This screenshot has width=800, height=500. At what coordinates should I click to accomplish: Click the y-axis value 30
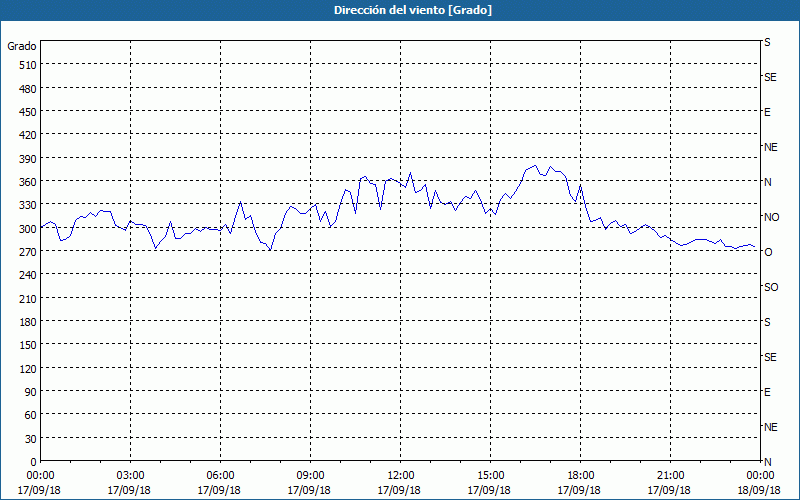tap(31, 439)
